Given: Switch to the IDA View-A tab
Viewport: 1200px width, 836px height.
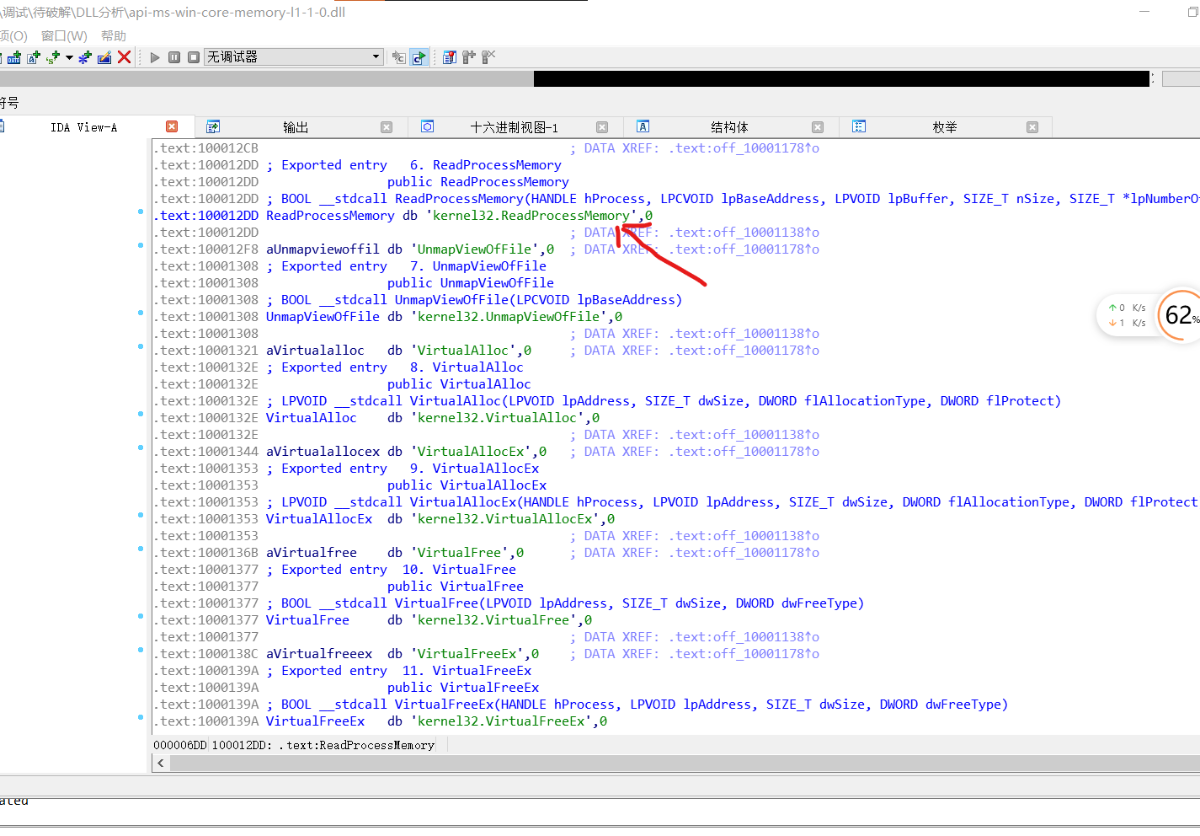Looking at the screenshot, I should click(x=84, y=127).
